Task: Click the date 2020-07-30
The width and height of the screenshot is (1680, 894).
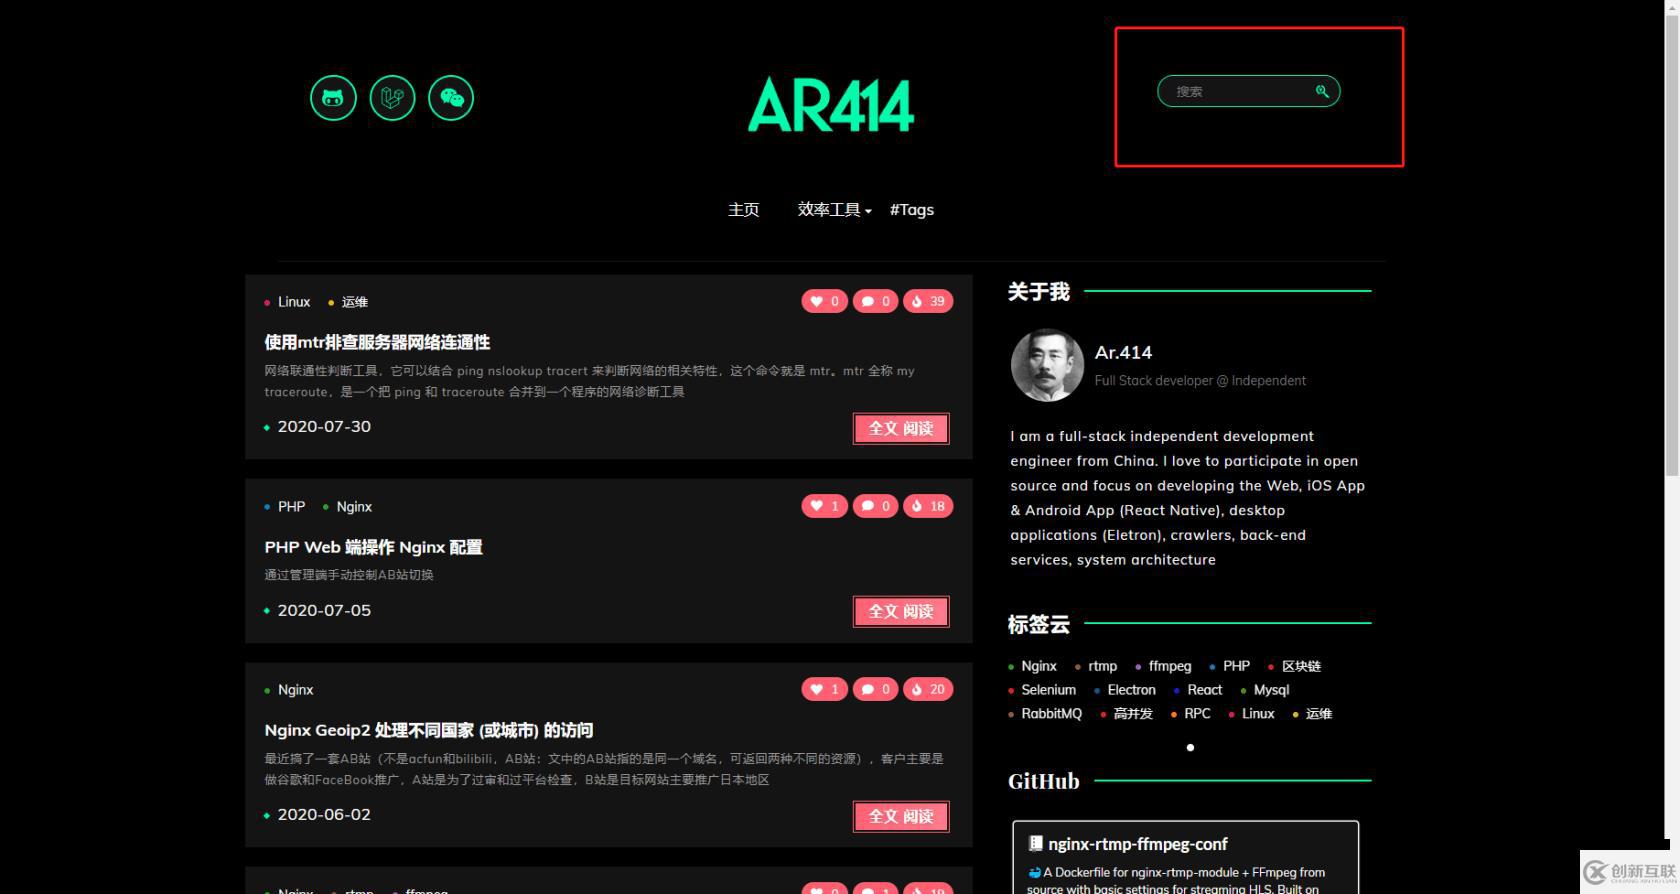Action: pyautogui.click(x=324, y=426)
